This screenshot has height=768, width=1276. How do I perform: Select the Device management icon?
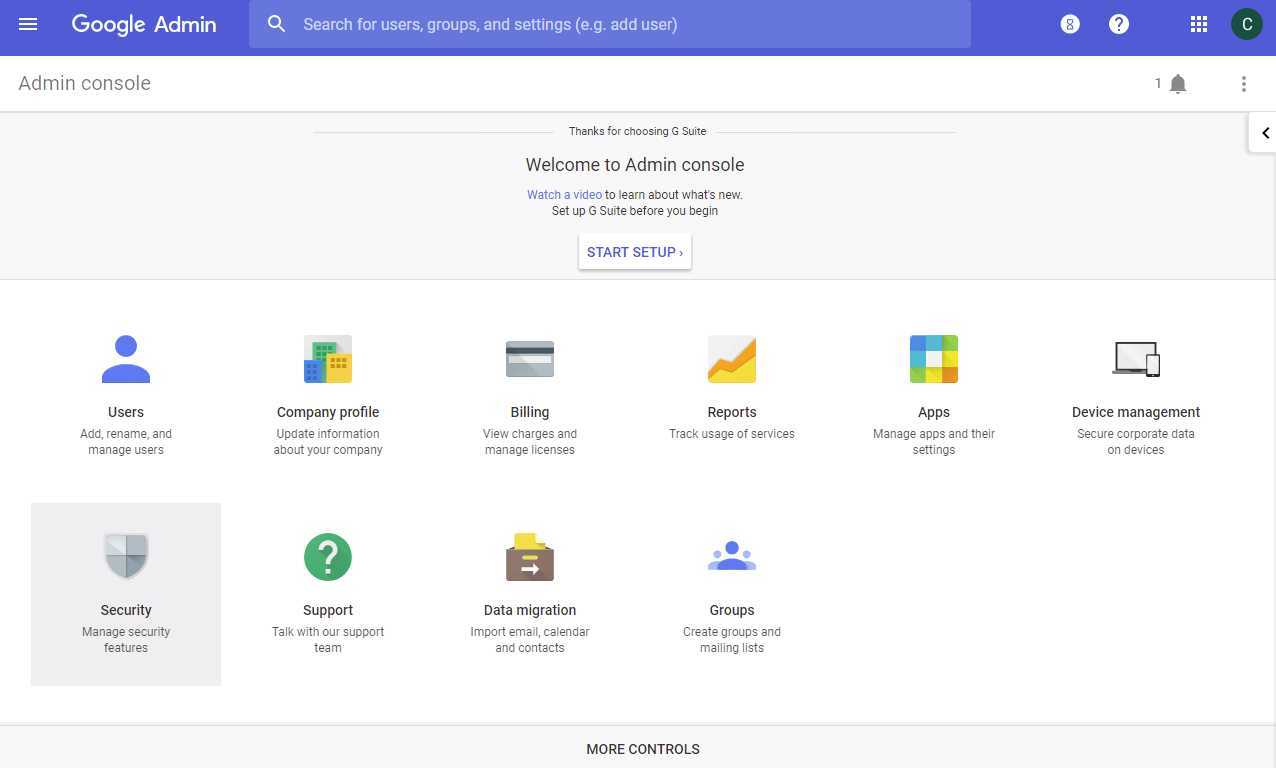1136,358
